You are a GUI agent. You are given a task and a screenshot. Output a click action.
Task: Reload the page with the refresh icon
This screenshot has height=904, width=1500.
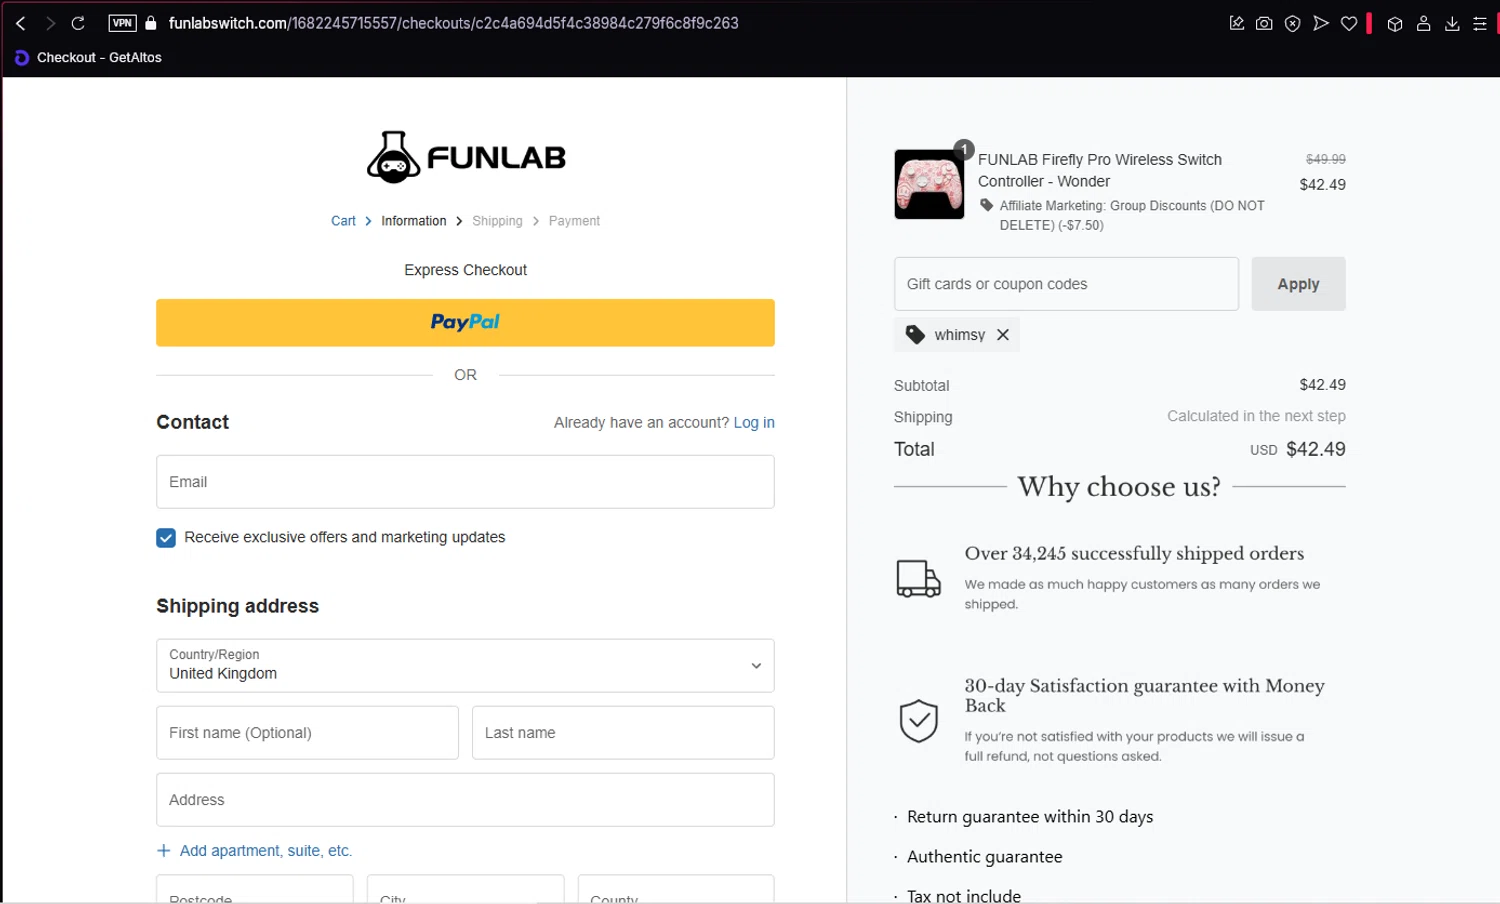pyautogui.click(x=78, y=23)
